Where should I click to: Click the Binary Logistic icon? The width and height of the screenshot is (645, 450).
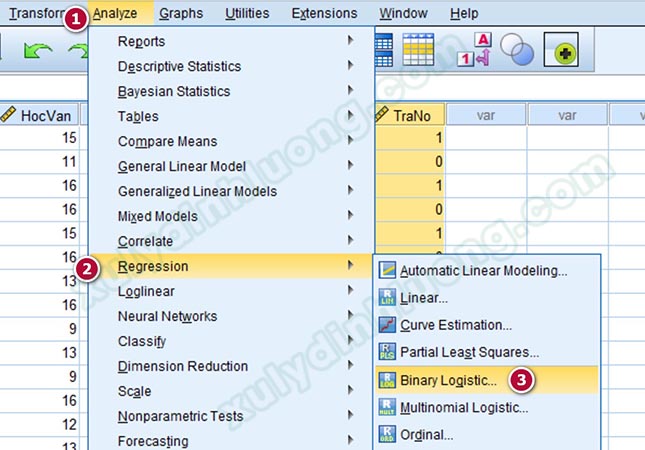click(387, 380)
